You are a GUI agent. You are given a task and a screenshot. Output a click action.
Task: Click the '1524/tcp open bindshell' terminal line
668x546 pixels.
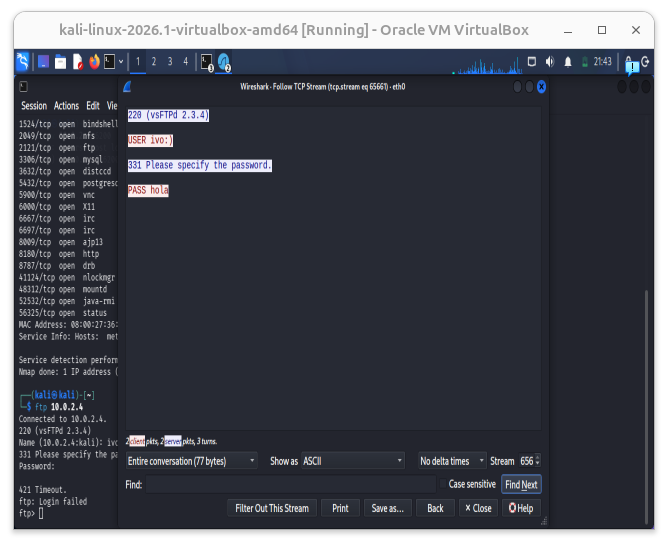pyautogui.click(x=68, y=124)
